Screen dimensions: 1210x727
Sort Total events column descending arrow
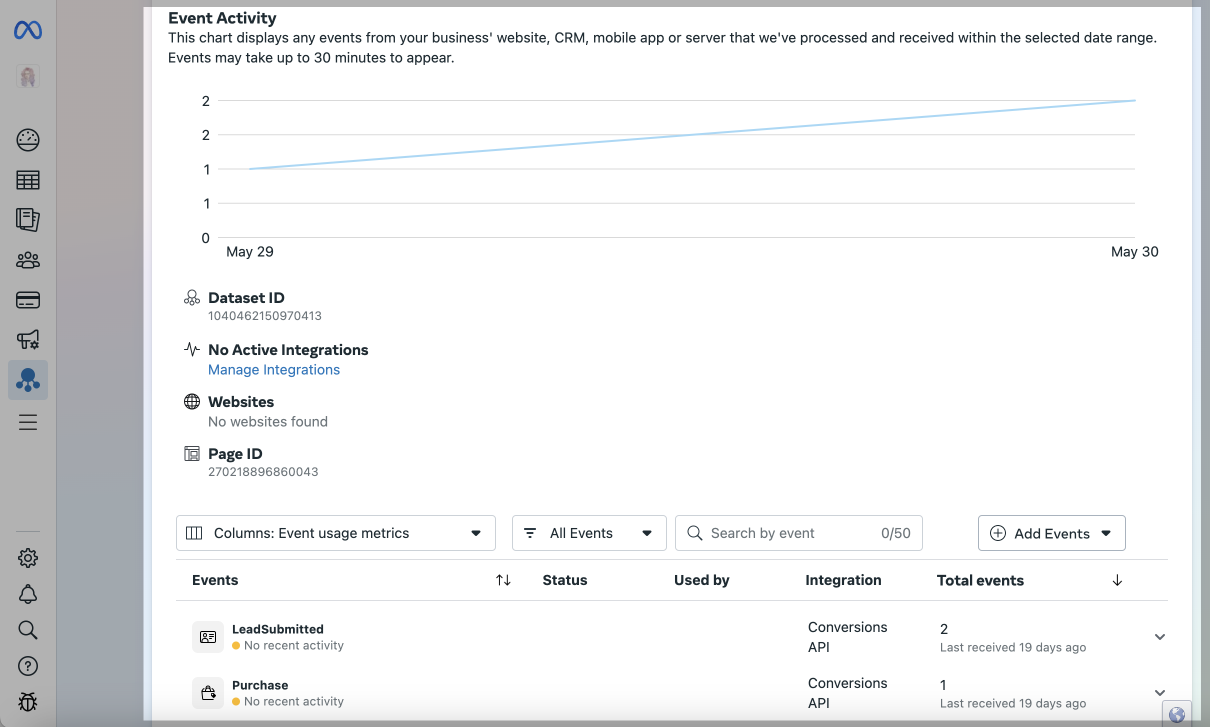[x=1117, y=580]
